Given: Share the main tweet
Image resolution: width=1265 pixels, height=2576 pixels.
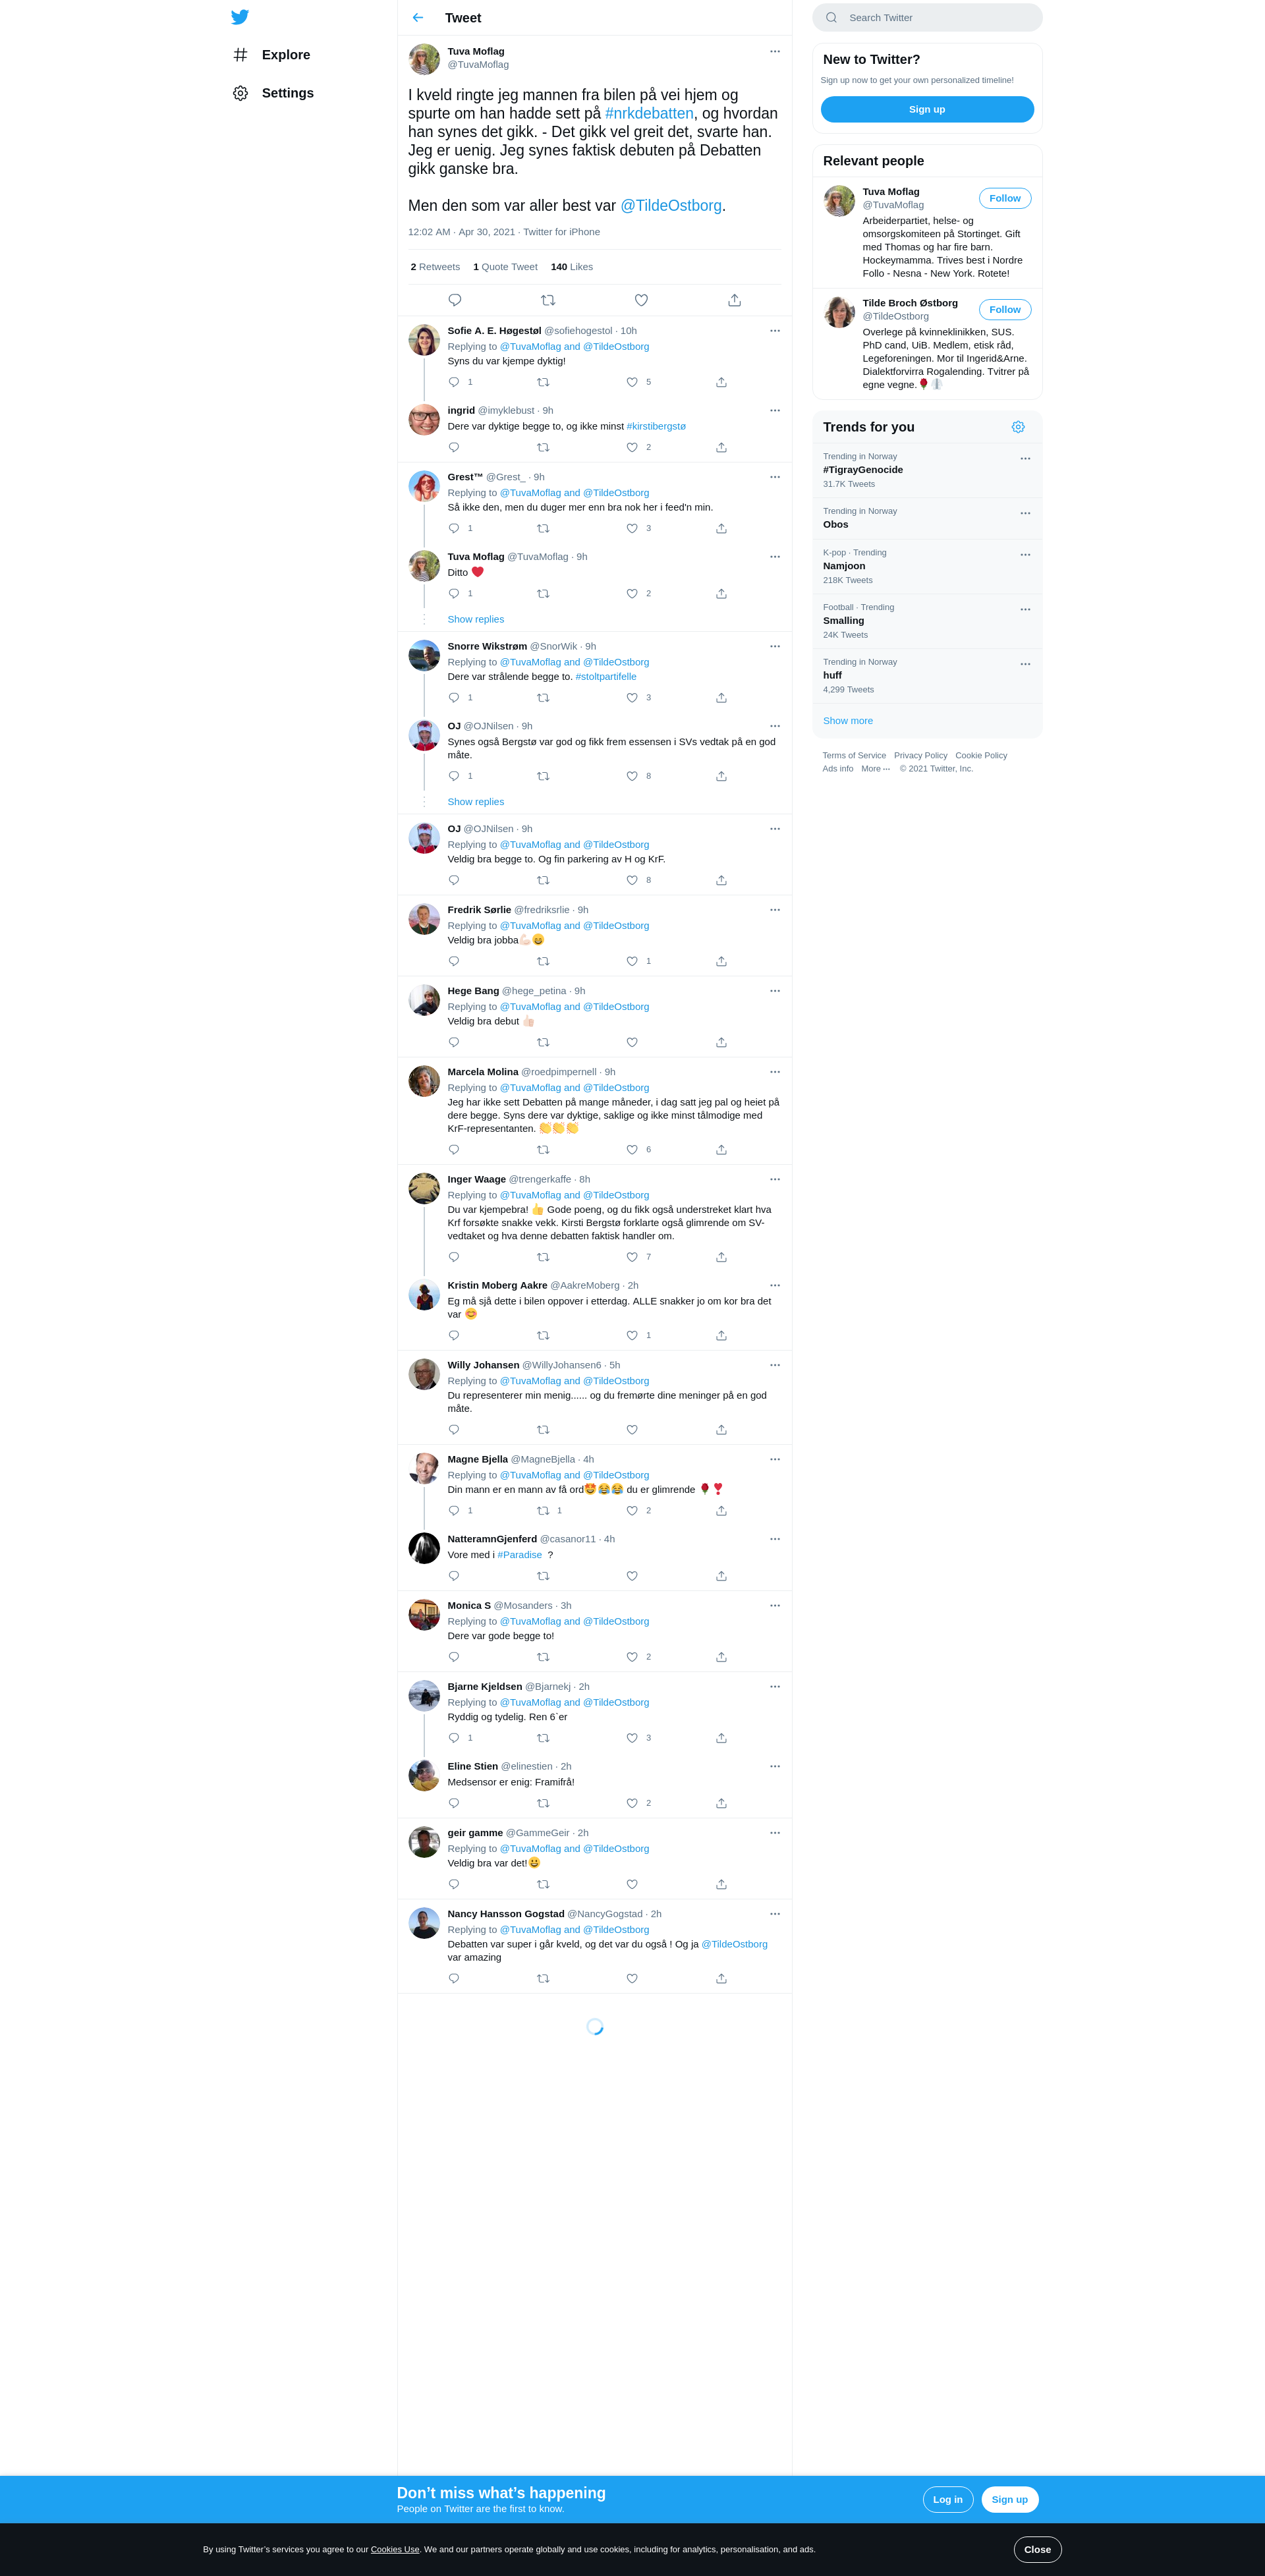Looking at the screenshot, I should point(734,300).
